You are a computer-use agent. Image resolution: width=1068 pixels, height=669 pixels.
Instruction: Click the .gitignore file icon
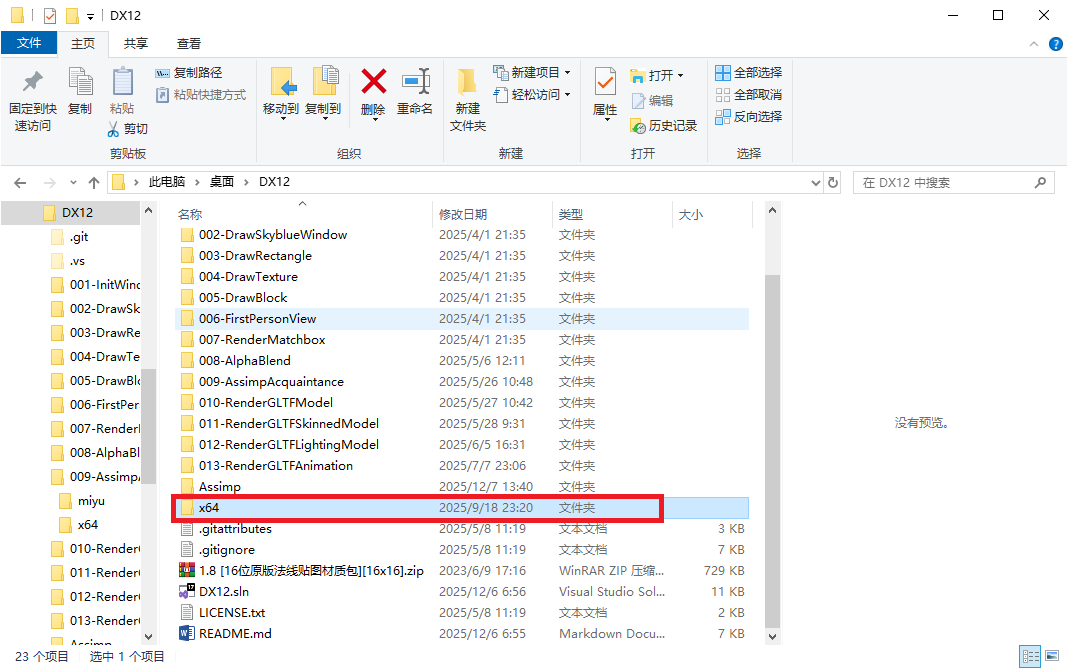click(x=187, y=550)
